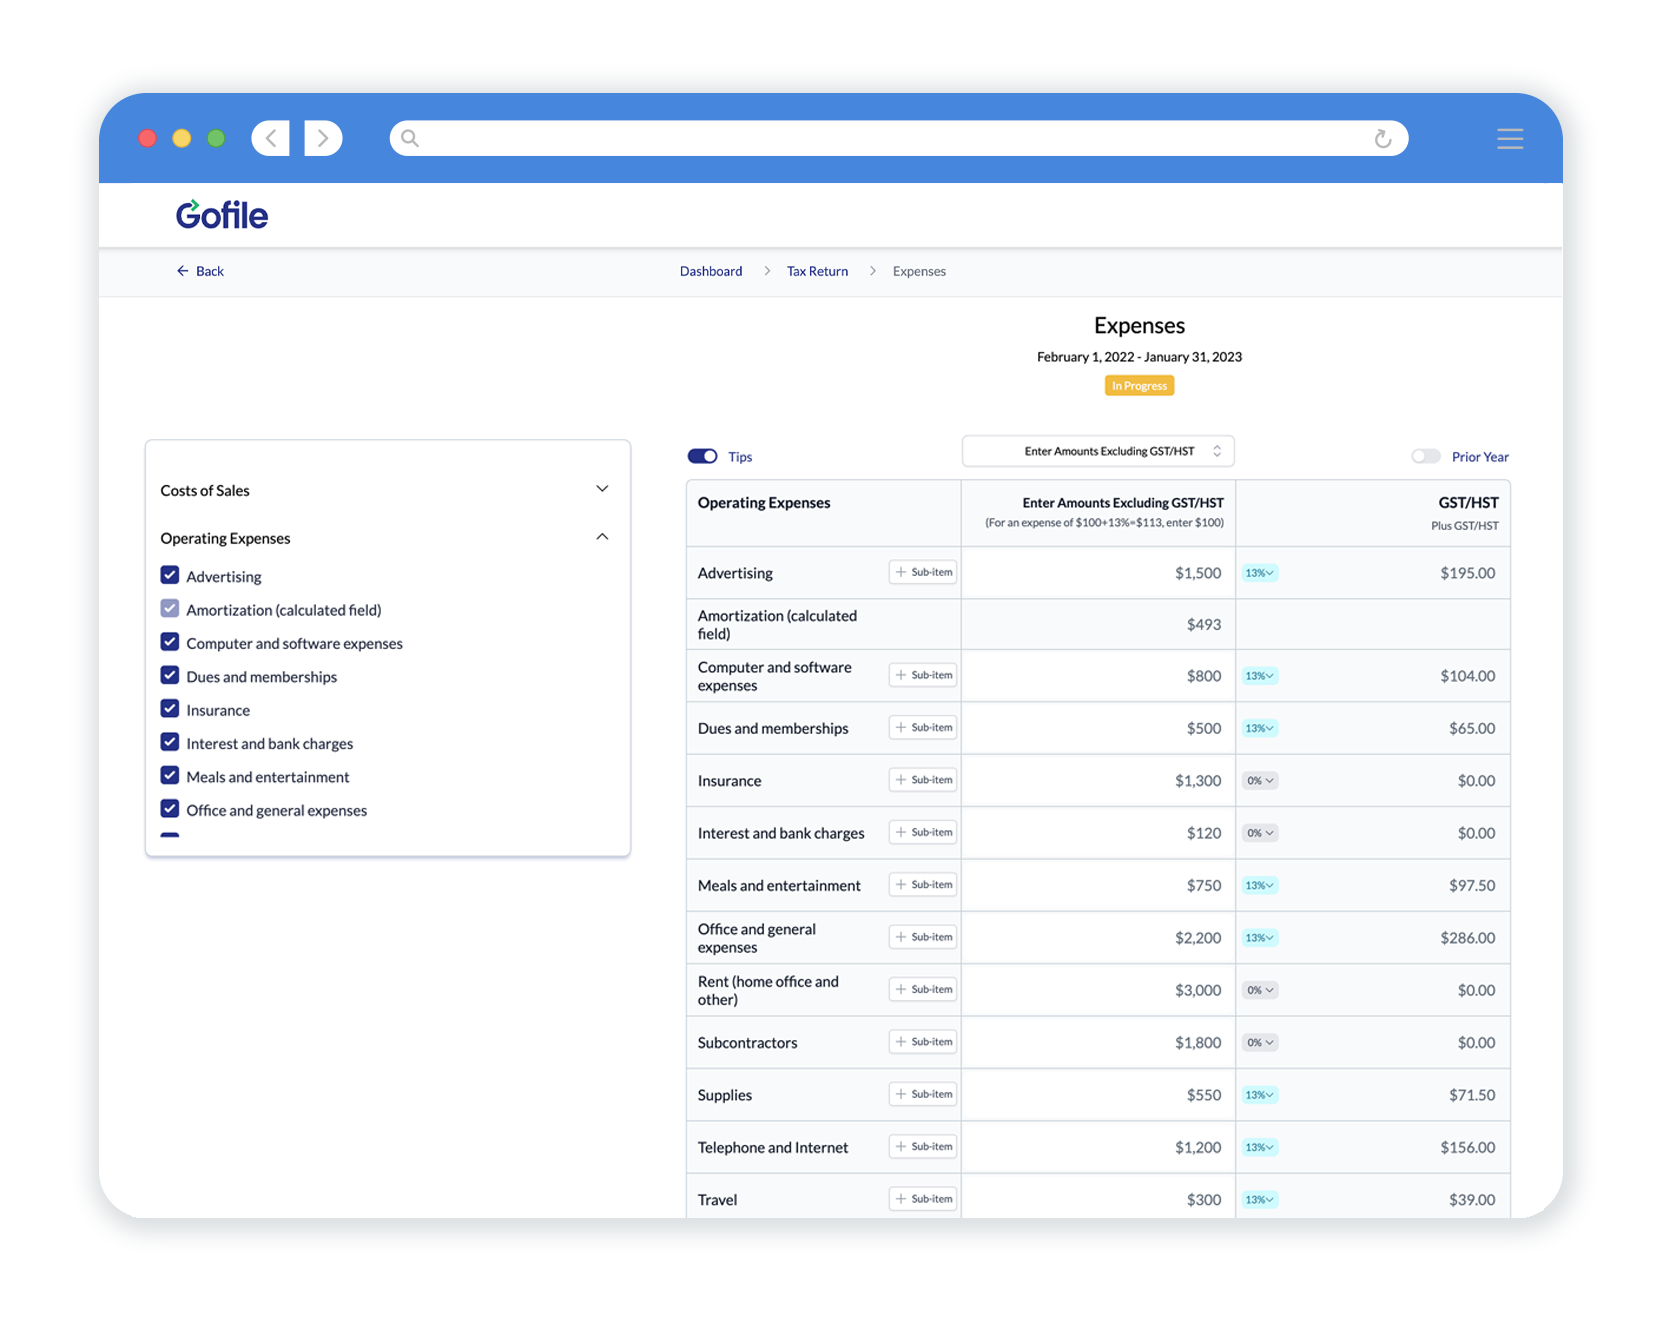The image size is (1656, 1320).
Task: Collapse the Operating Expenses section
Action: click(602, 536)
